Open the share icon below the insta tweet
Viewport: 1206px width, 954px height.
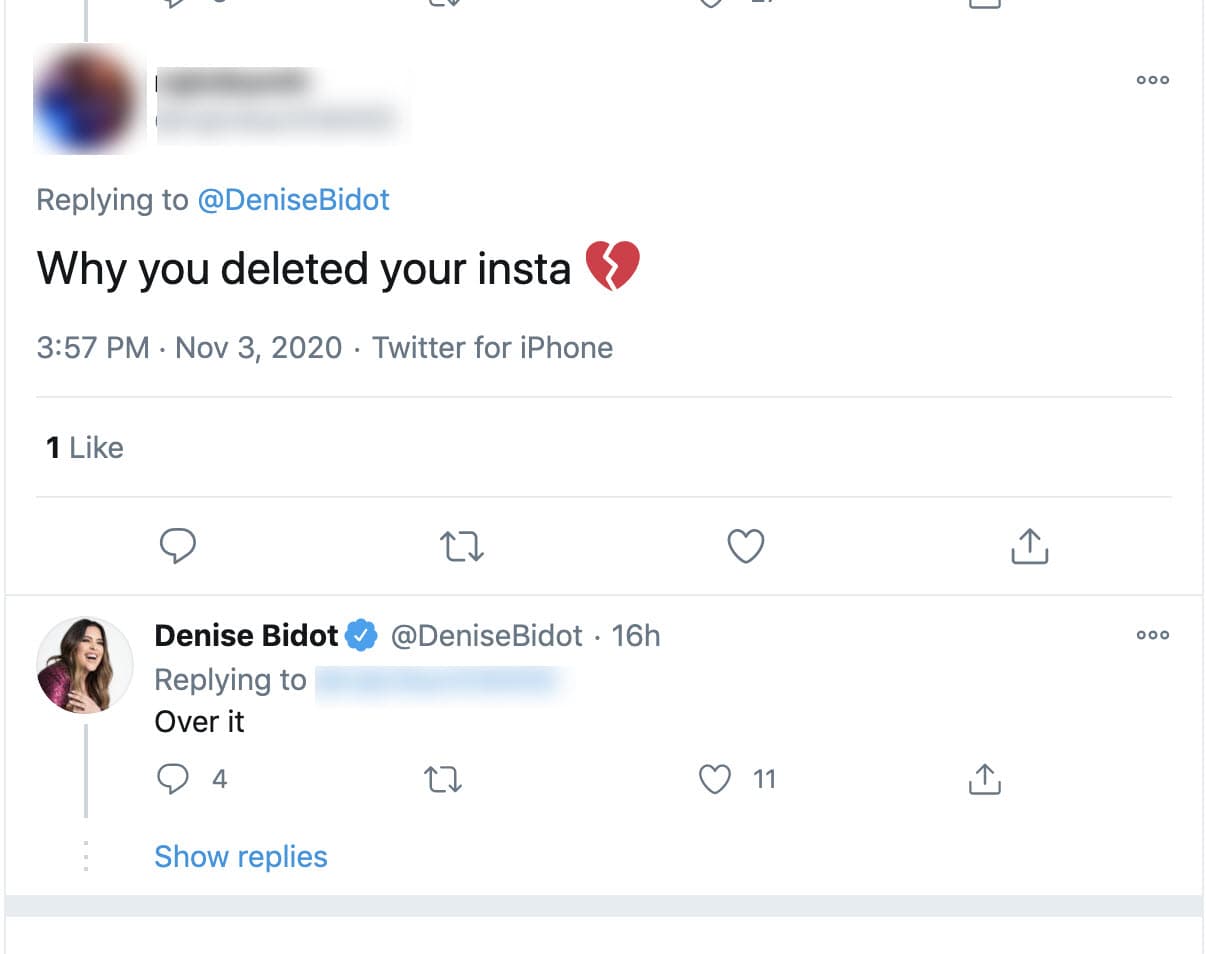(x=1029, y=546)
